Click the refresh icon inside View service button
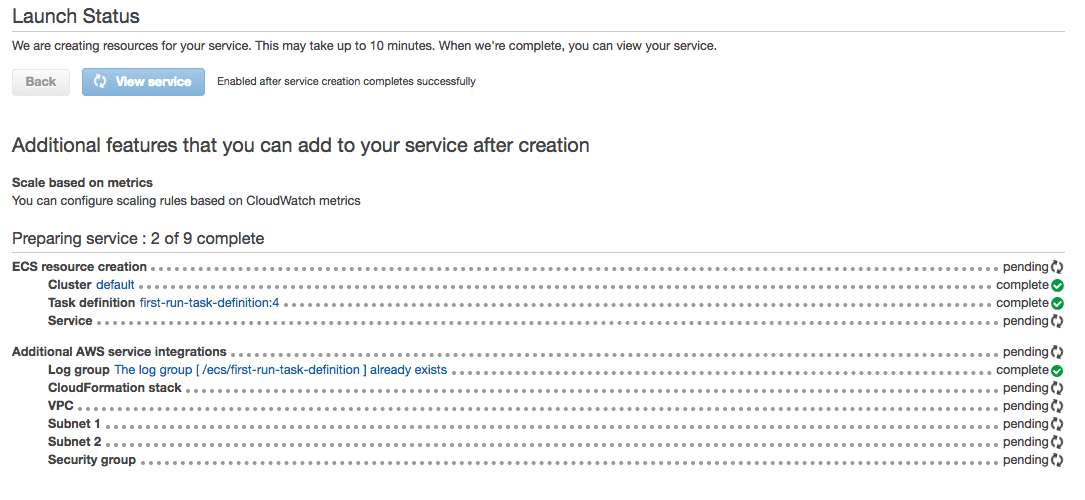 (100, 82)
